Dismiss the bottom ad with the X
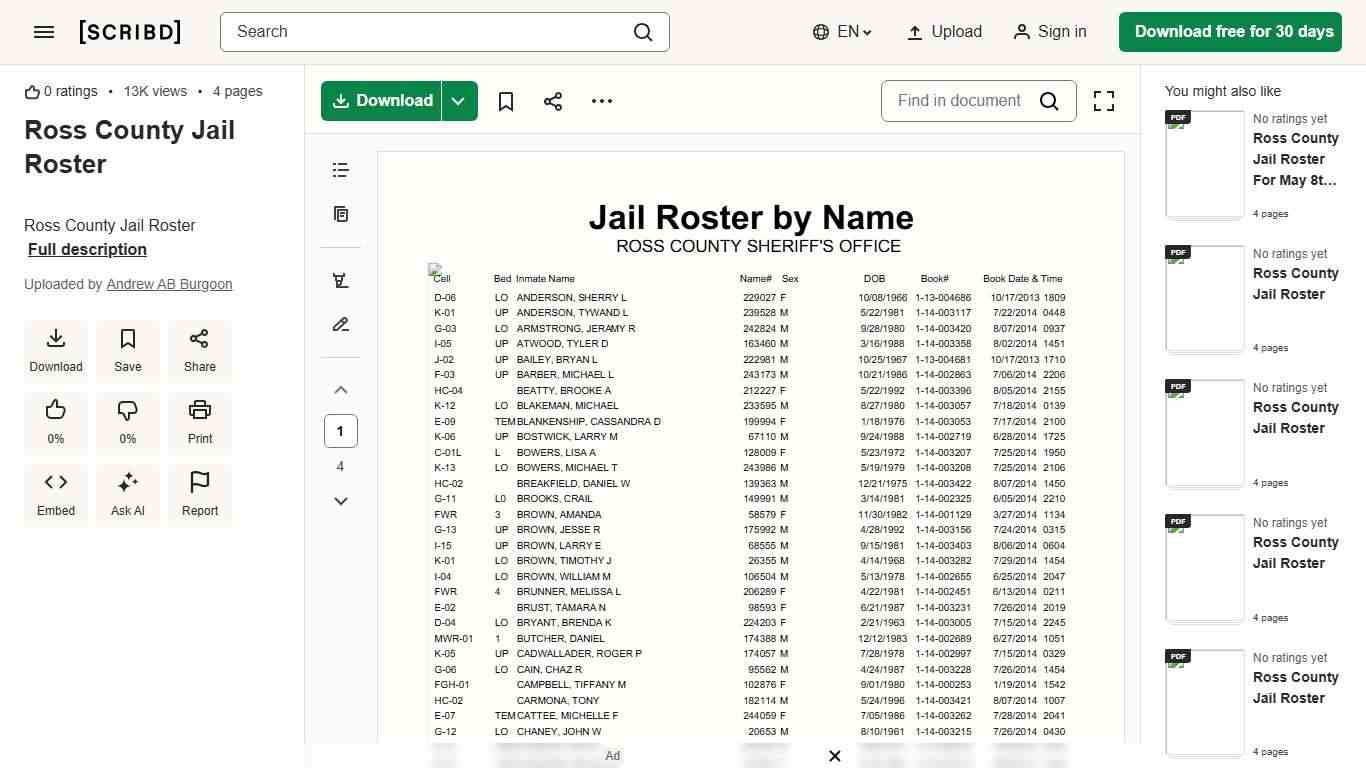Image resolution: width=1366 pixels, height=768 pixels. click(x=835, y=756)
